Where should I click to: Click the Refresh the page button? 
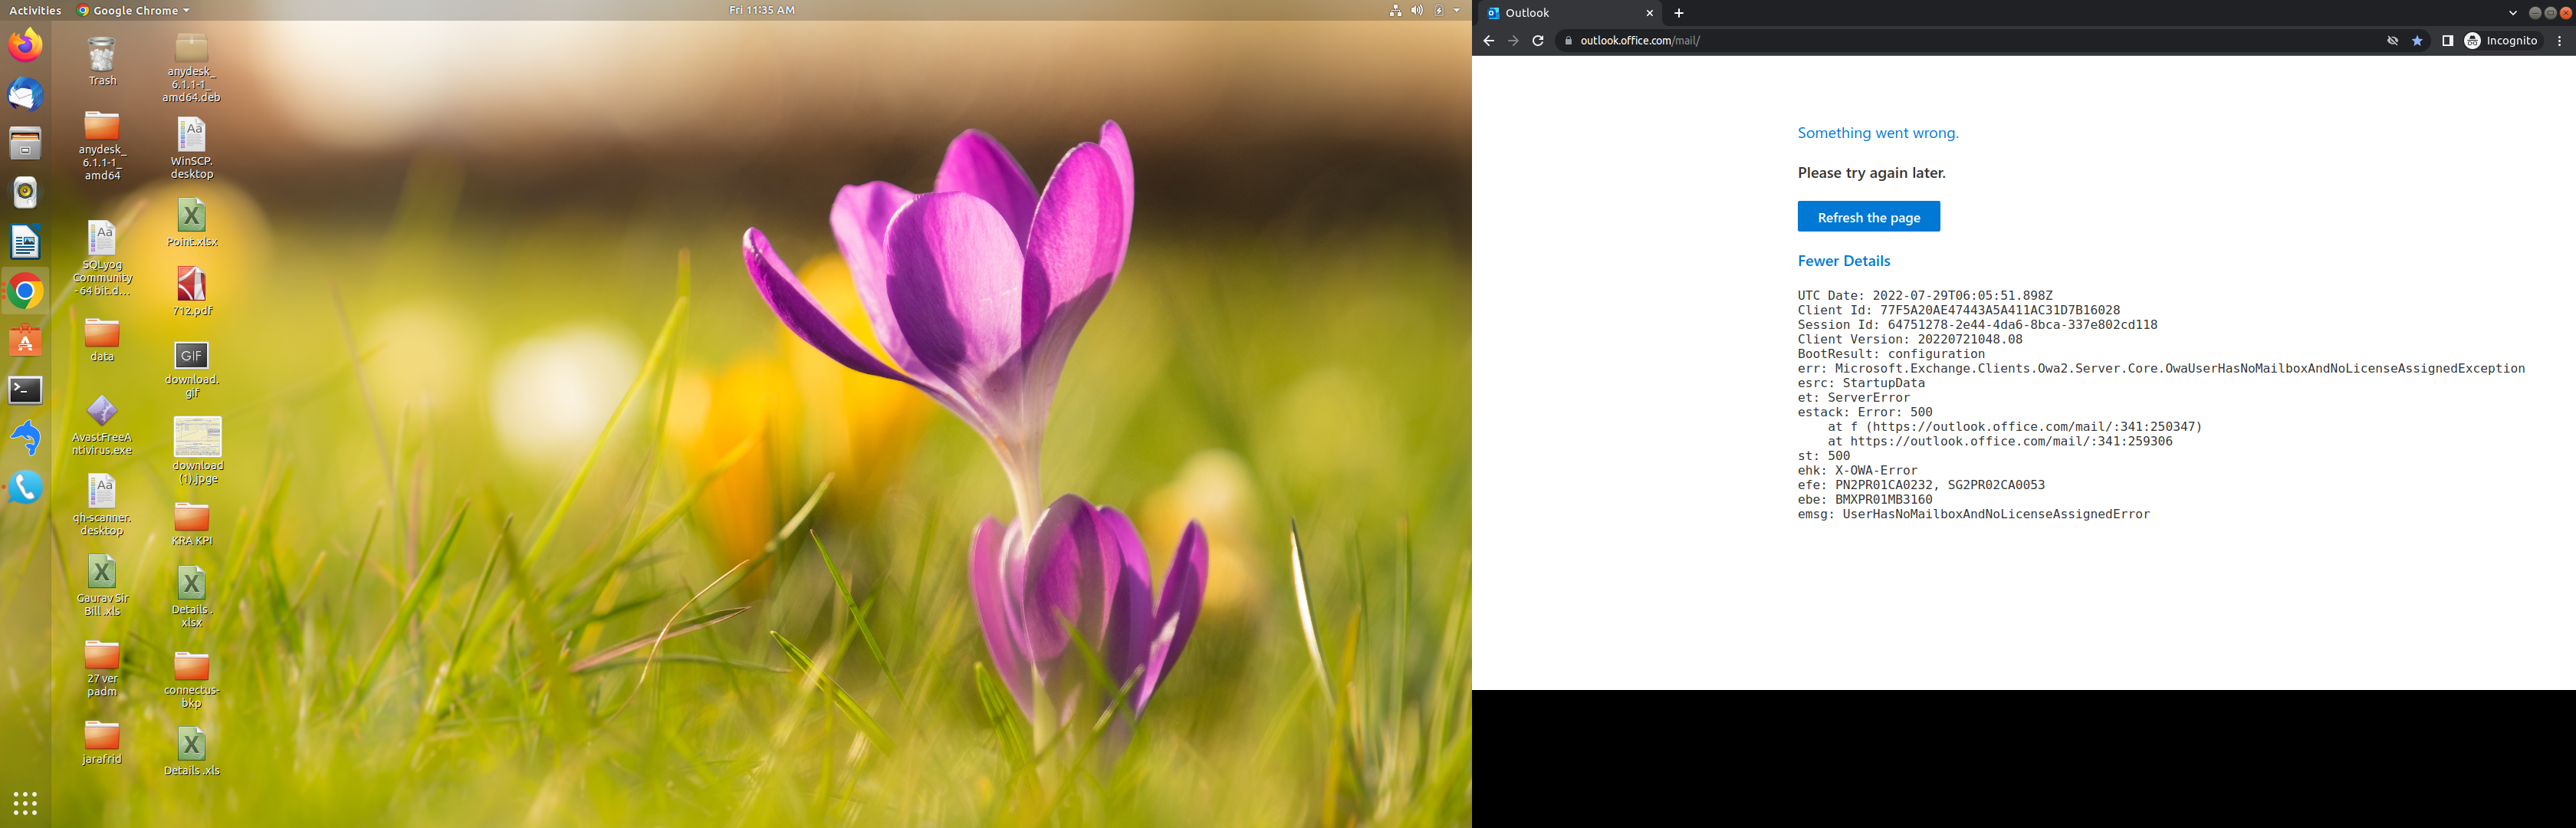tap(1868, 217)
